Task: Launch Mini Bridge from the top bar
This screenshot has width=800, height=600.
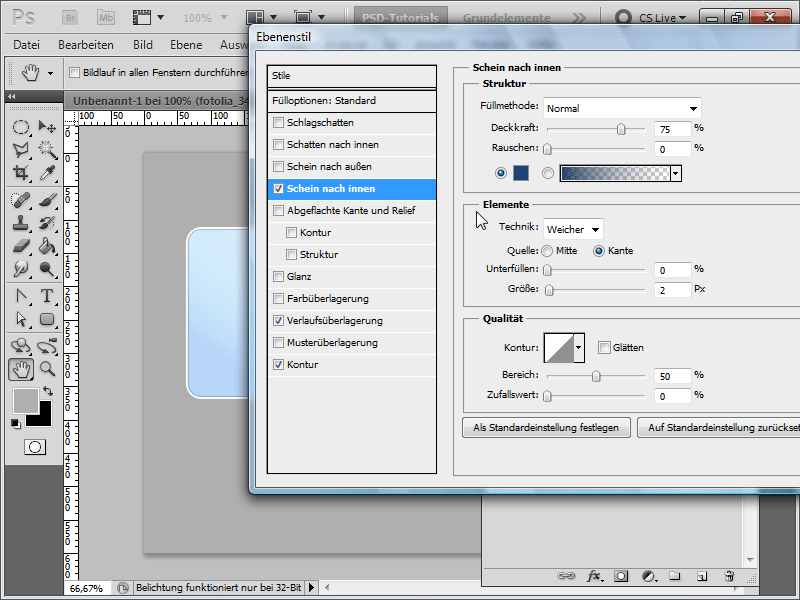Action: pos(106,18)
